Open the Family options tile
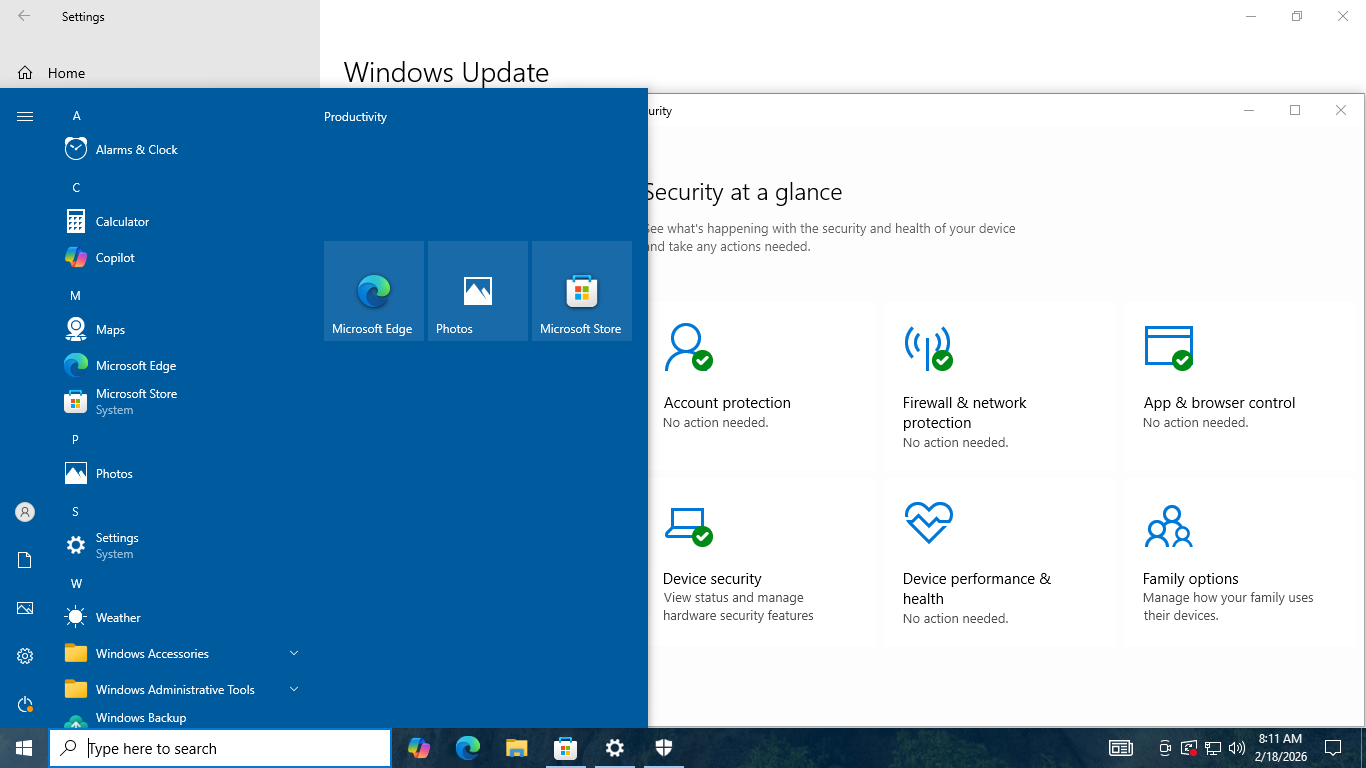Screen dimensions: 1366x768 [x=1238, y=562]
